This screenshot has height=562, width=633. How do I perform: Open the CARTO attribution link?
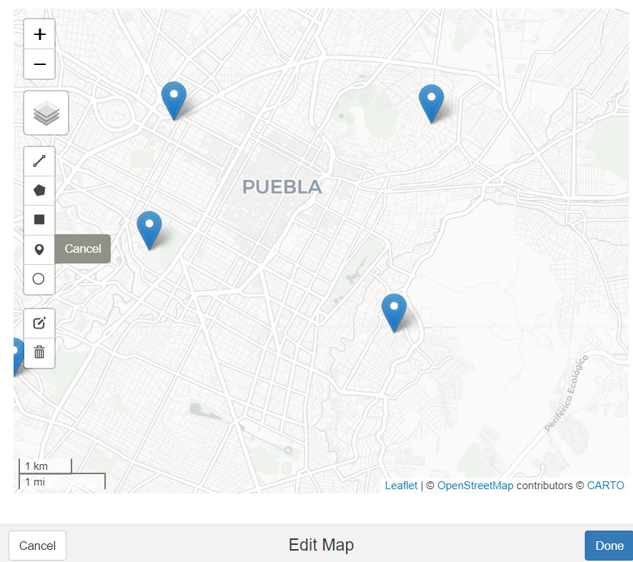[x=605, y=486]
